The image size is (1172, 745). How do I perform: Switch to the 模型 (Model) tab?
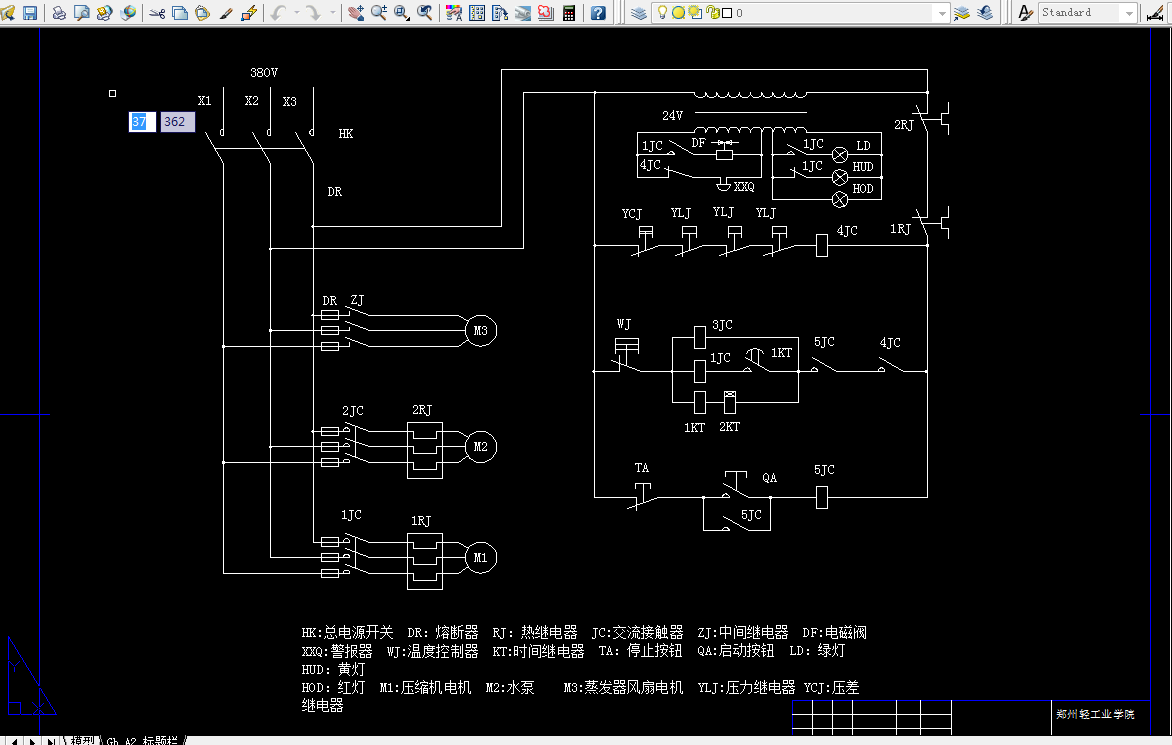82,740
